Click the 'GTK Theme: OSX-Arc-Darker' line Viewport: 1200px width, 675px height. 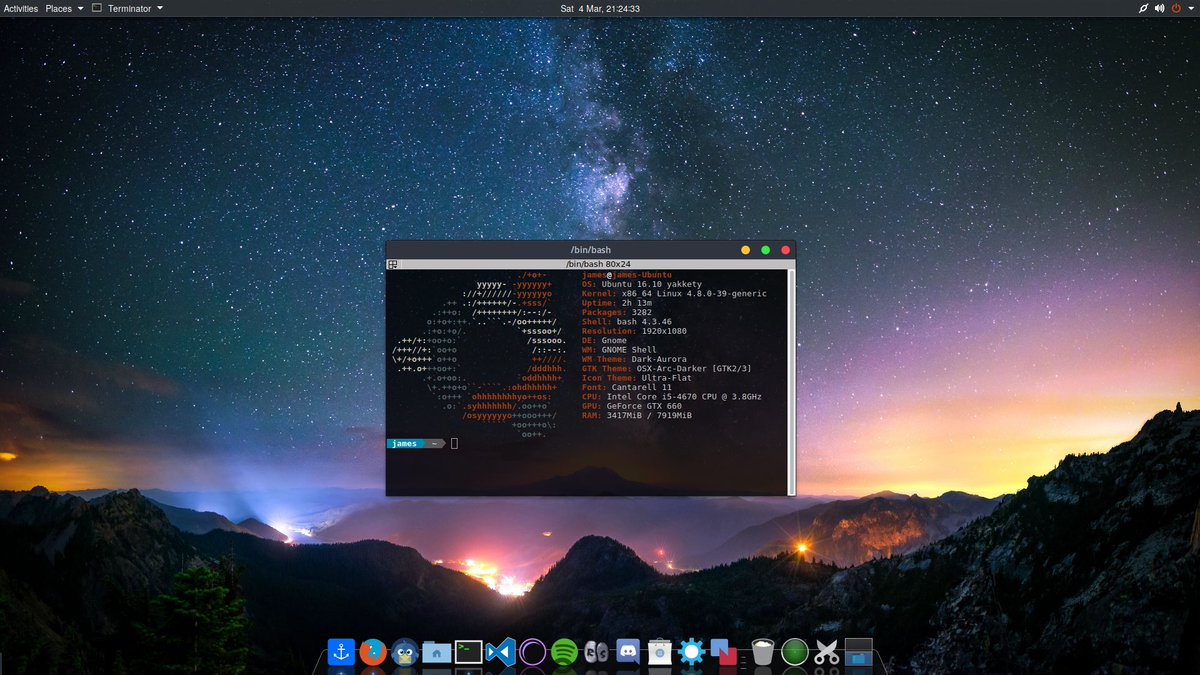tap(667, 368)
